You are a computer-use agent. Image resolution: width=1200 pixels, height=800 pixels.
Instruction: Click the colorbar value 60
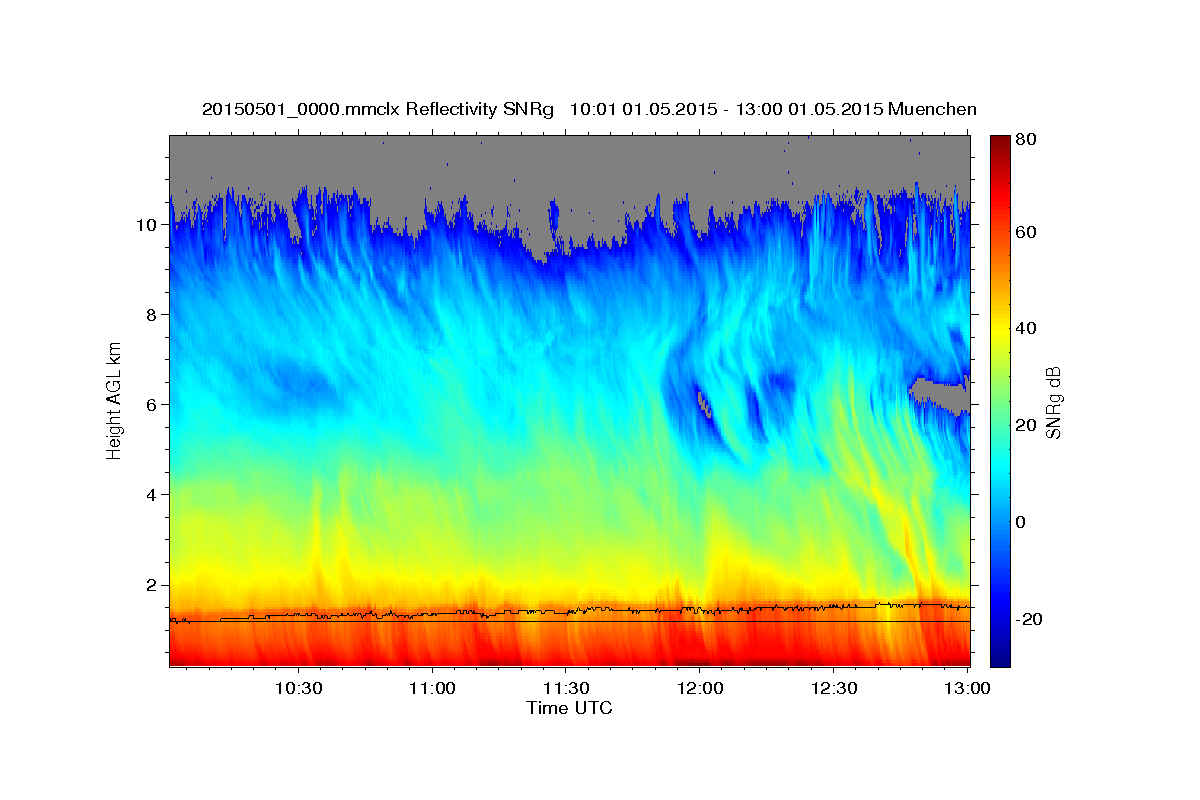1025,232
